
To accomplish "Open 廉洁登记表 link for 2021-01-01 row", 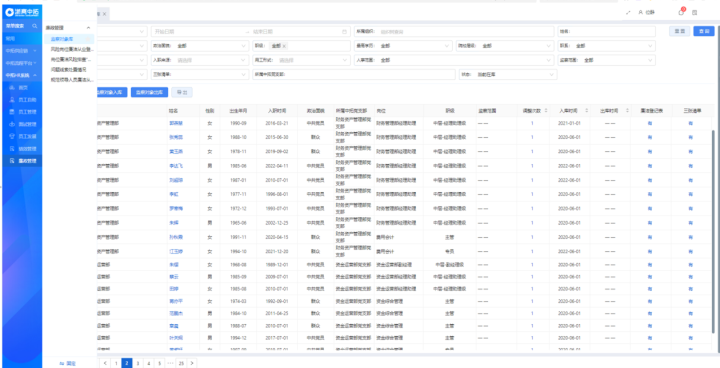I will coord(650,123).
